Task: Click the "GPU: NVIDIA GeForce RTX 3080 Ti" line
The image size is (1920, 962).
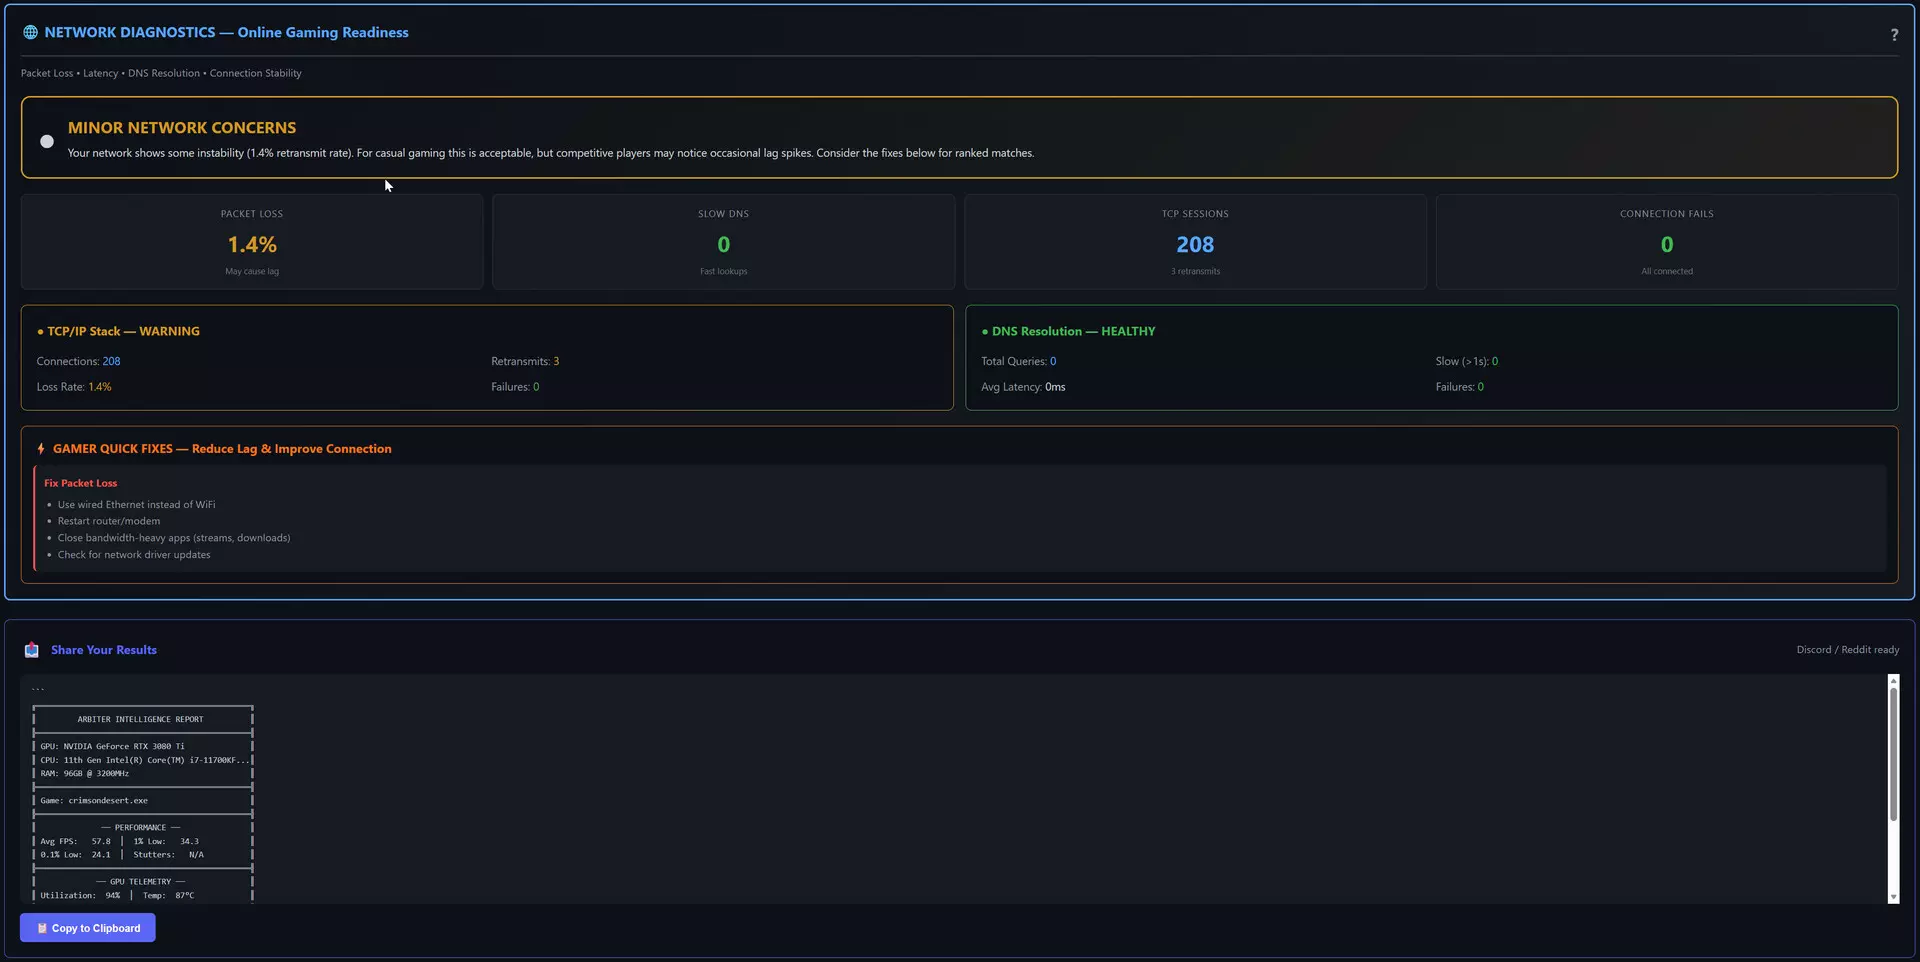Action: (x=112, y=746)
